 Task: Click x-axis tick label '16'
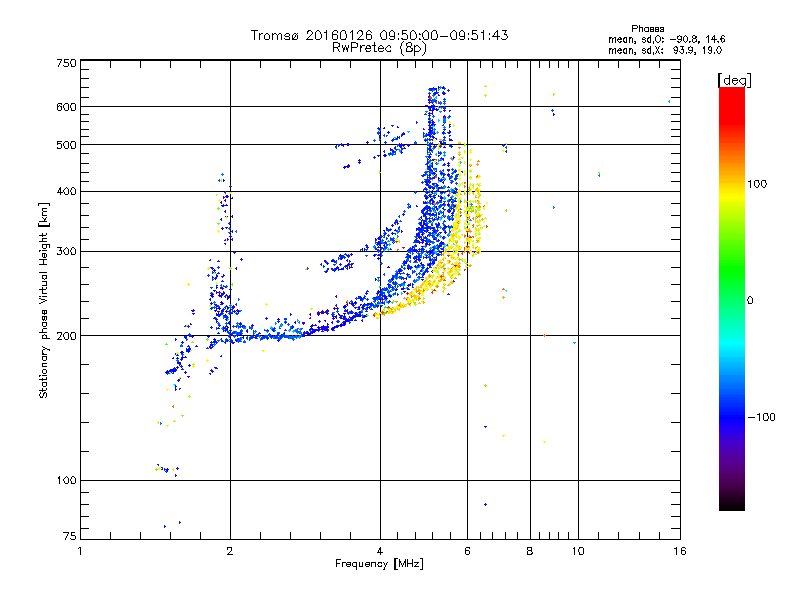click(680, 551)
